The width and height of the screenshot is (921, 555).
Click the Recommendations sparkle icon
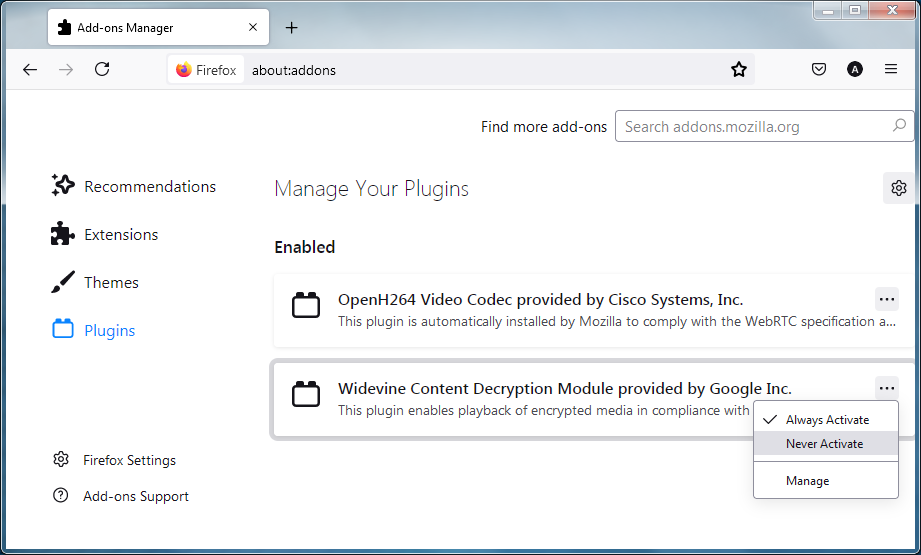(63, 186)
